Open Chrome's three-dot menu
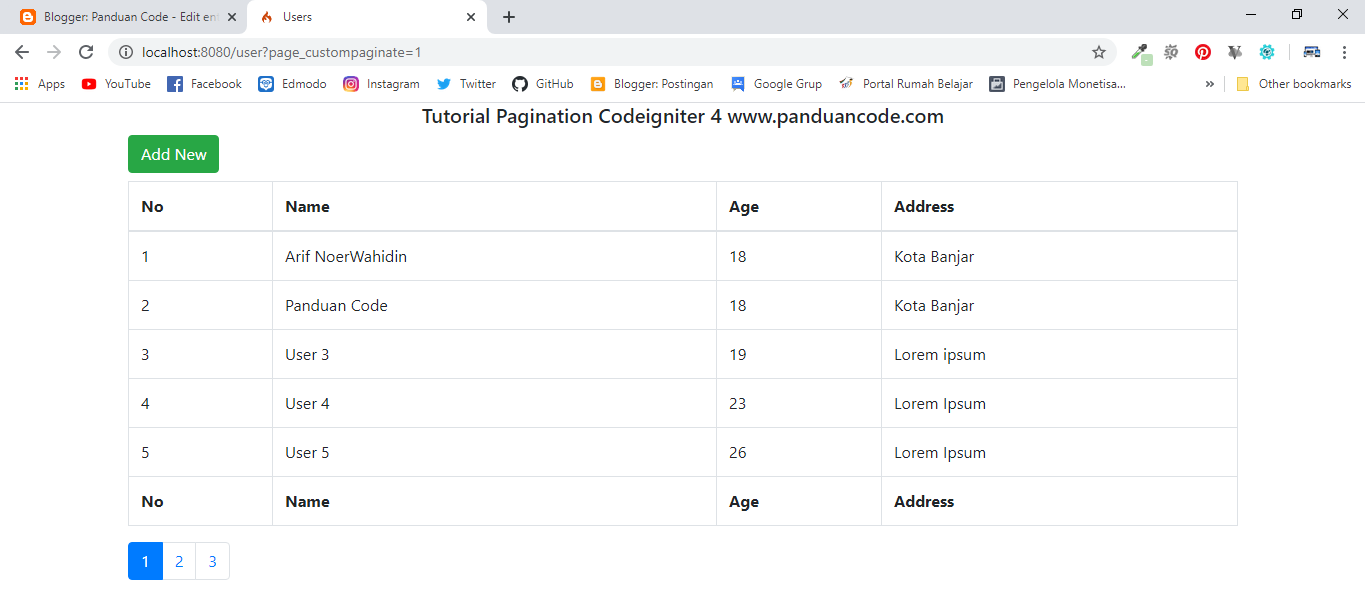This screenshot has height=596, width=1365. (1343, 51)
